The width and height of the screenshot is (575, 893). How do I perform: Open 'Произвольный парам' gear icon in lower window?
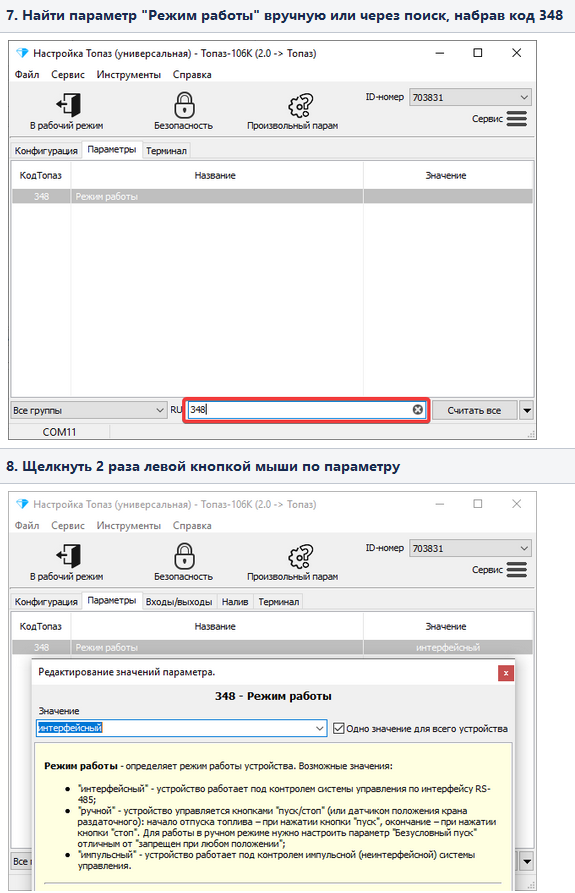[x=300, y=556]
